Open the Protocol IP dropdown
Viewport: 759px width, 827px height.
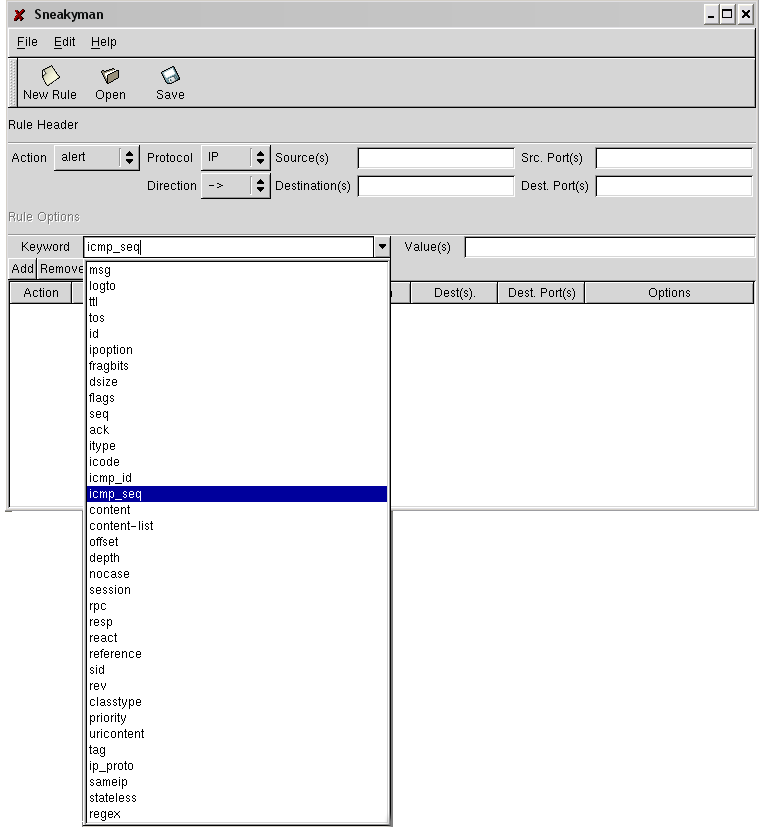tap(235, 158)
